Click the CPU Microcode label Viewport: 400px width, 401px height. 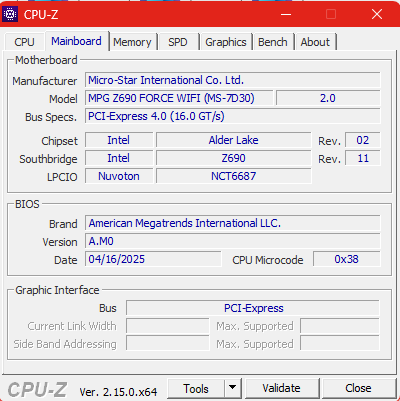[268, 260]
